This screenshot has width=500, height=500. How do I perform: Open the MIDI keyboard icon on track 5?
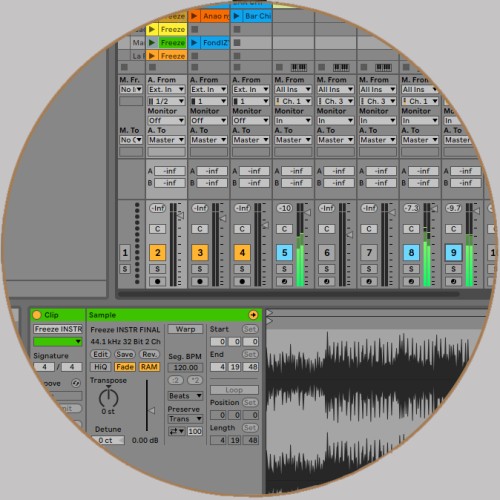(x=299, y=68)
